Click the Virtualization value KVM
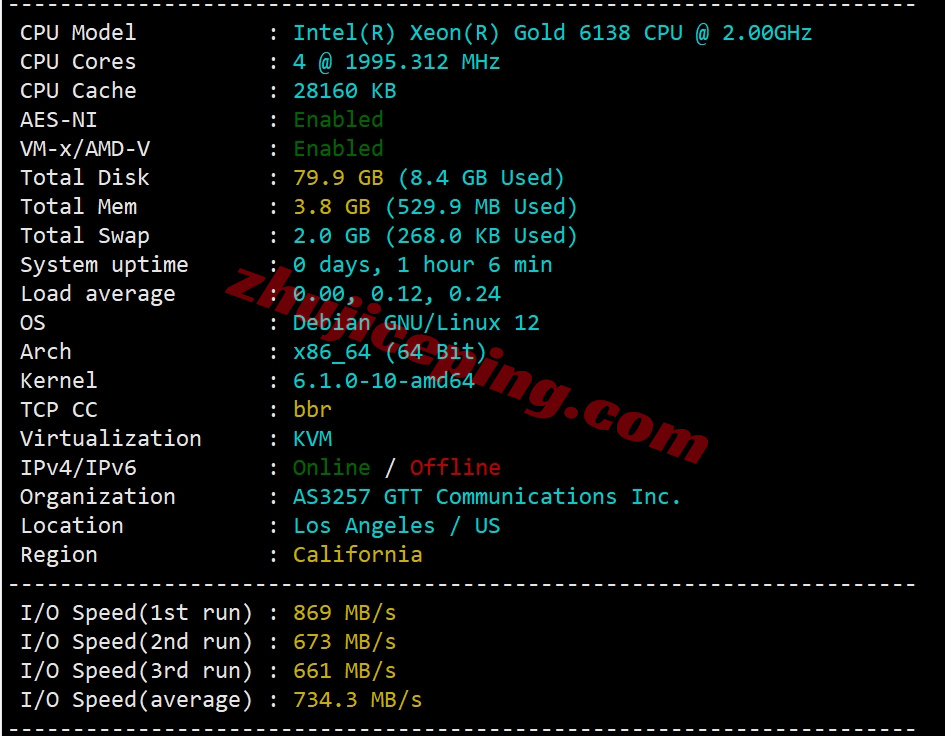Image resolution: width=945 pixels, height=736 pixels. click(x=312, y=439)
